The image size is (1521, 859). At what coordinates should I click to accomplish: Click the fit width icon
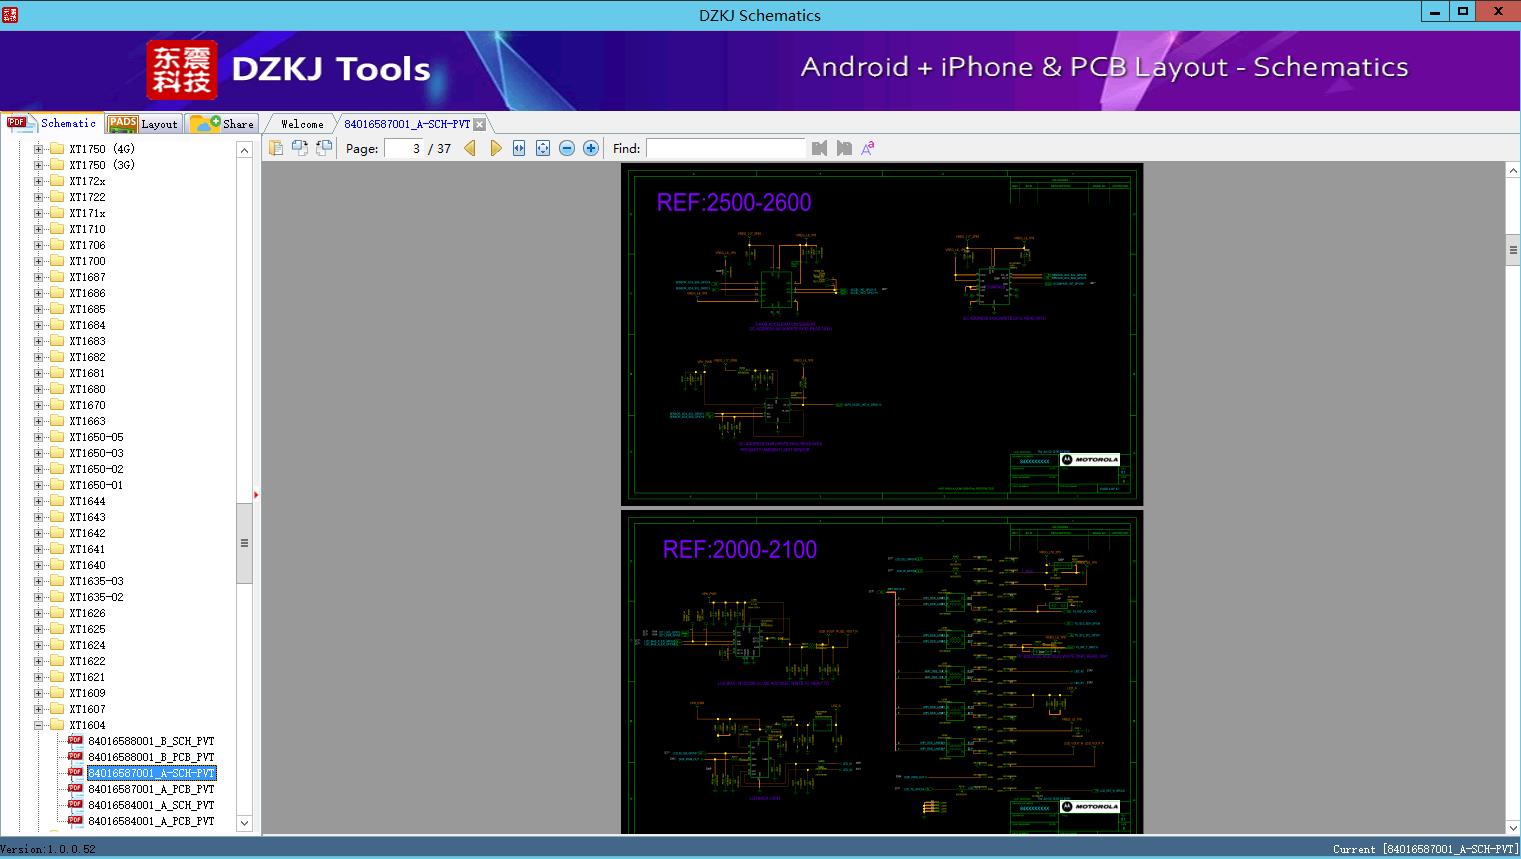click(x=519, y=148)
